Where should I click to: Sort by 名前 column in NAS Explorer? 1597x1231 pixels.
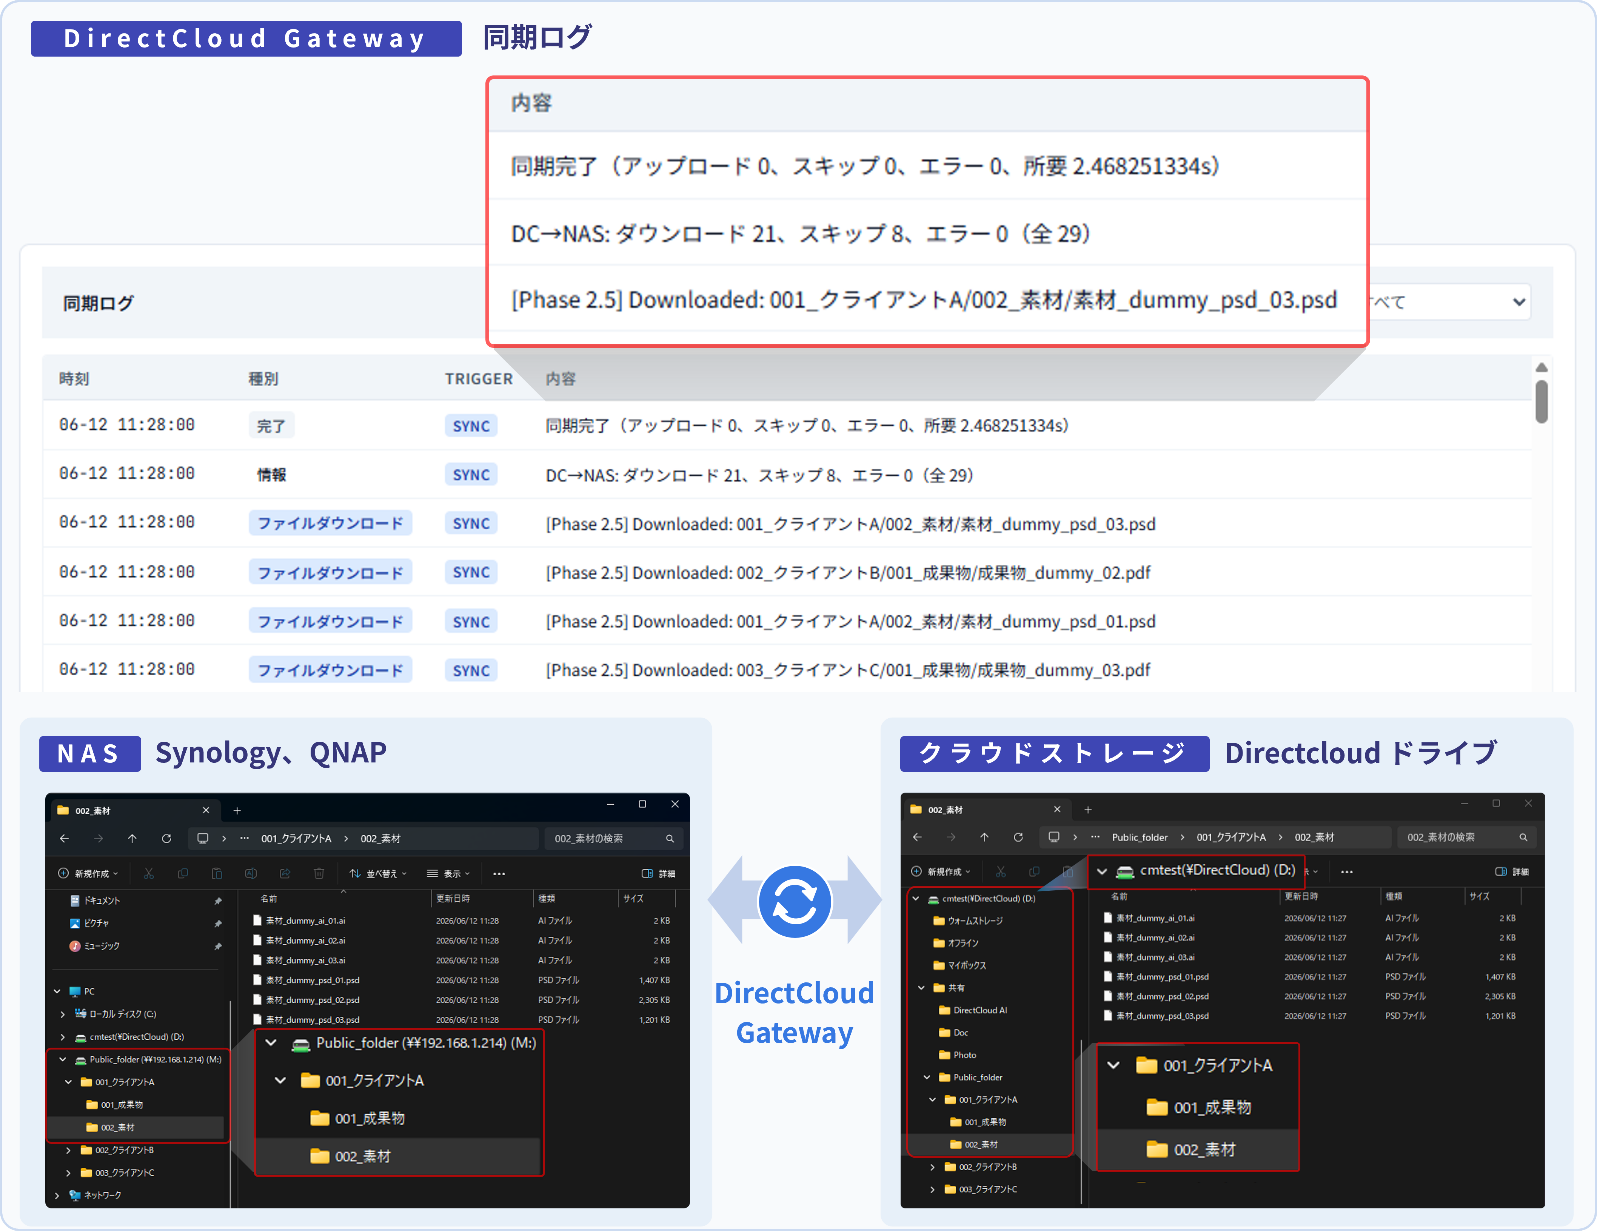pos(269,899)
